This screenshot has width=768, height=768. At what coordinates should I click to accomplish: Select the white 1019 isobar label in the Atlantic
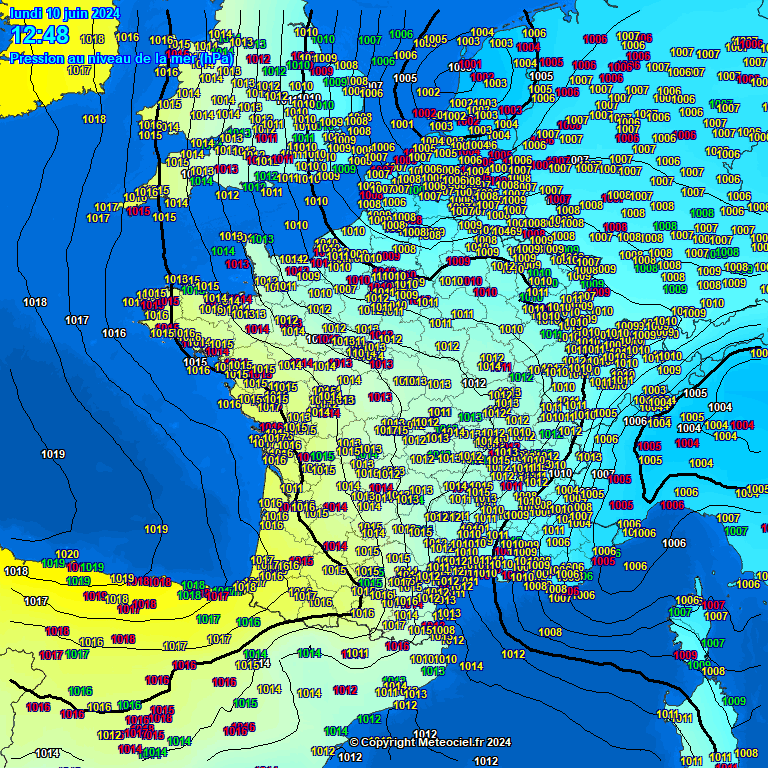pyautogui.click(x=53, y=455)
